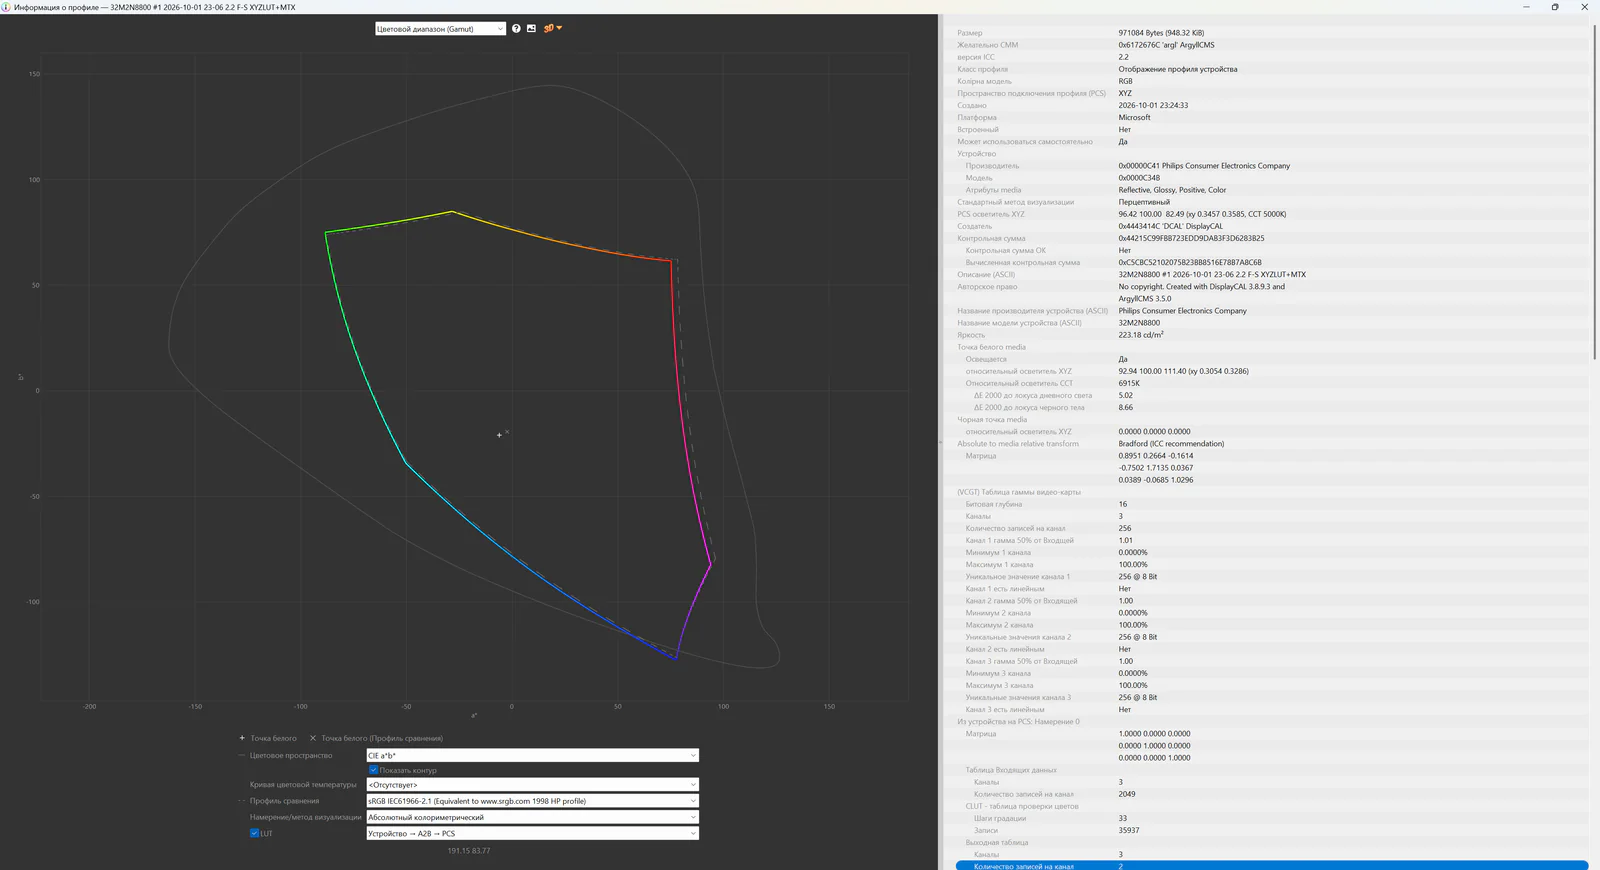Click the white point marker on the gamut plot
This screenshot has width=1600, height=870.
tap(499, 435)
